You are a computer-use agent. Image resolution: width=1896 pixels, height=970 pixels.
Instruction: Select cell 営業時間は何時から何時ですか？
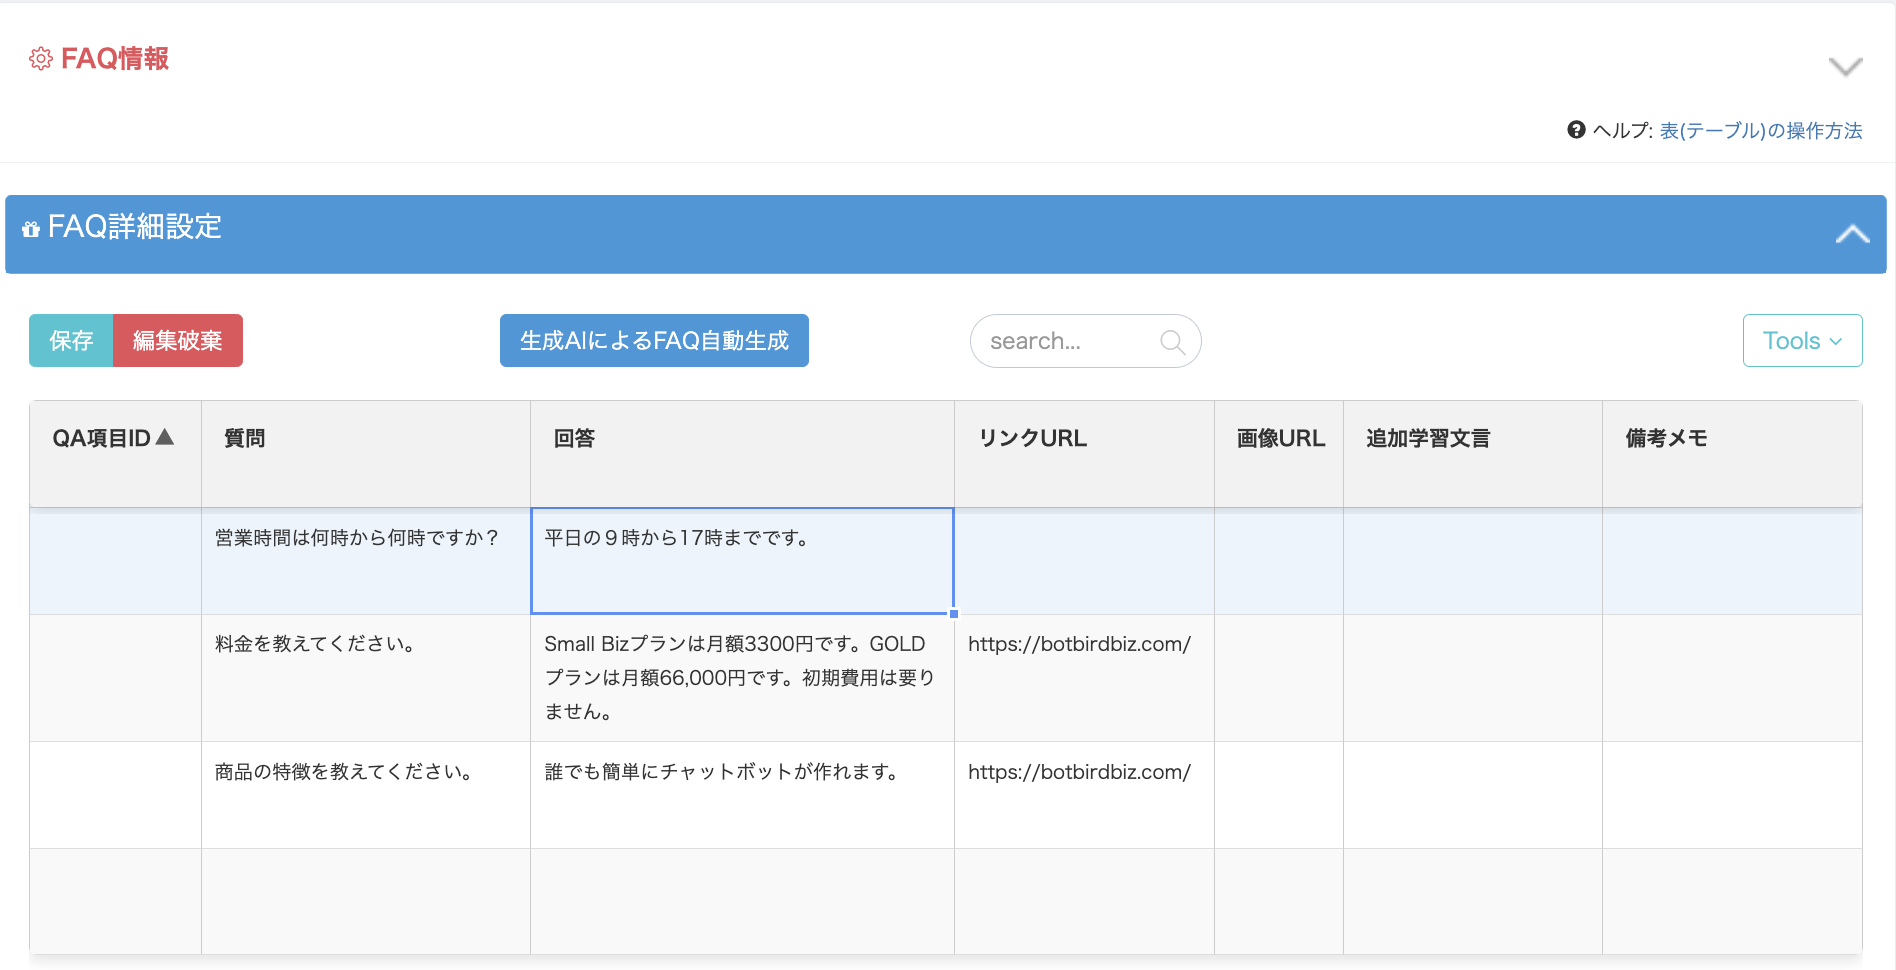click(x=365, y=561)
